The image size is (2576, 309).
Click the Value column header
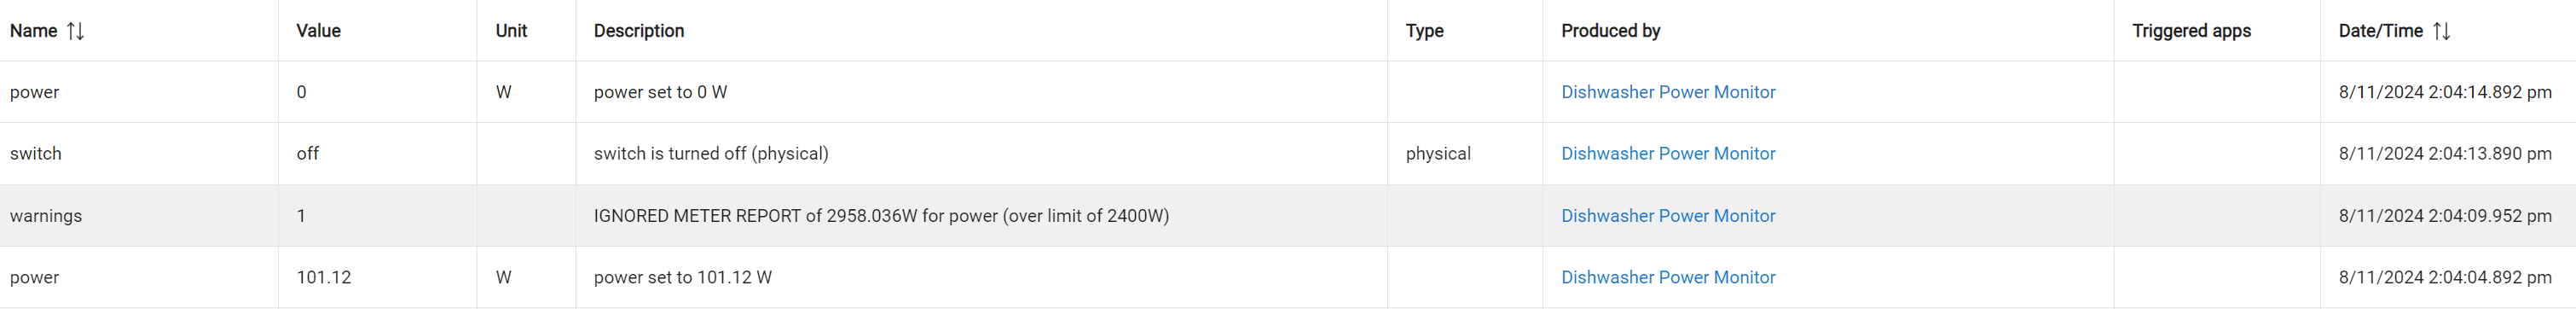(x=318, y=31)
